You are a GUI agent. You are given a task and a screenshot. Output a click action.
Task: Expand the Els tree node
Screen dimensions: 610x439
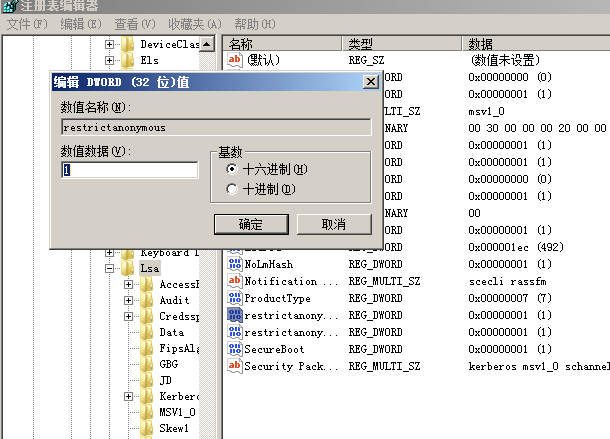point(109,60)
